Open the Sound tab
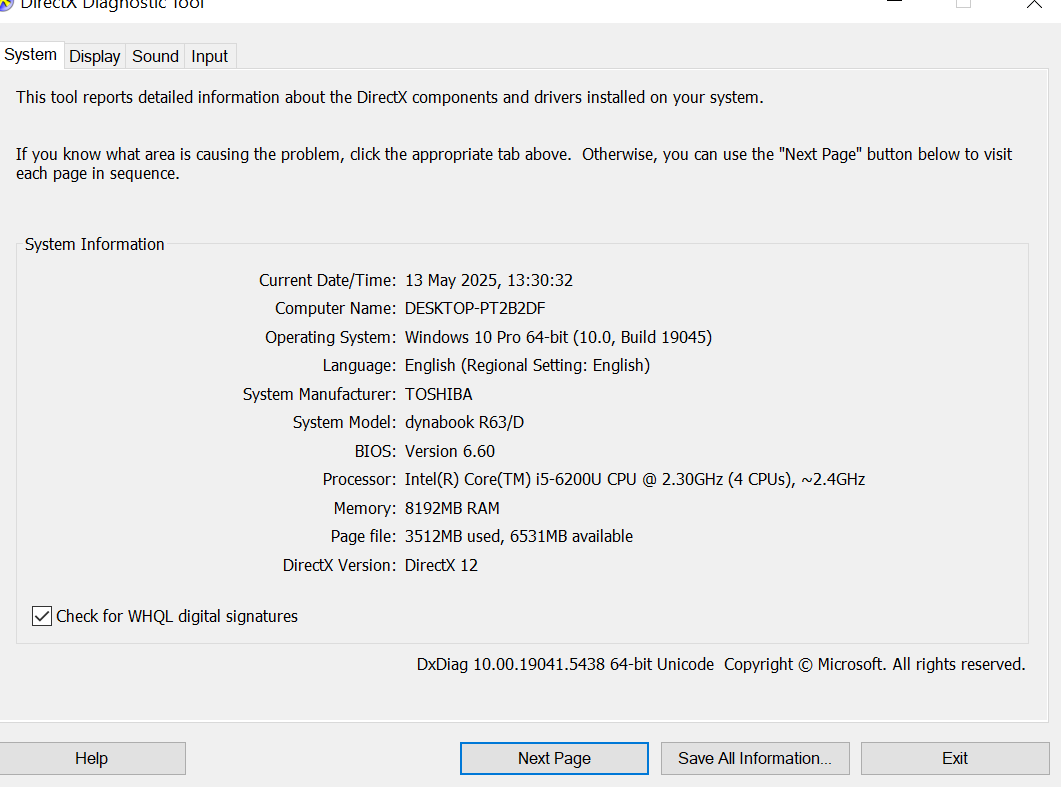Image resolution: width=1061 pixels, height=787 pixels. (x=155, y=56)
